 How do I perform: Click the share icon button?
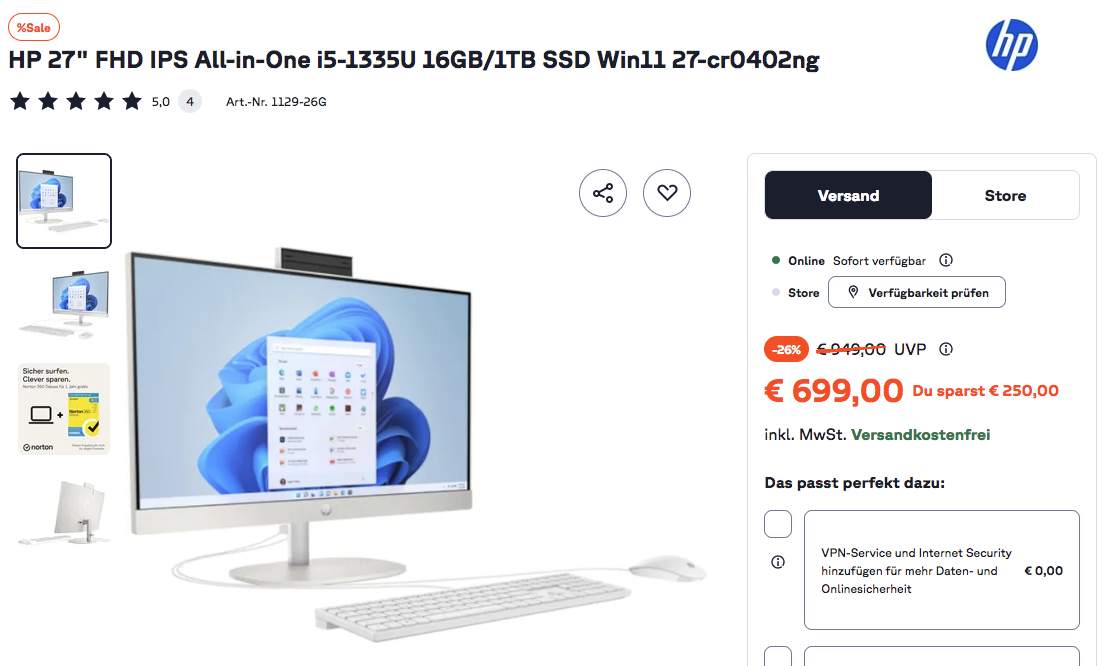tap(603, 193)
